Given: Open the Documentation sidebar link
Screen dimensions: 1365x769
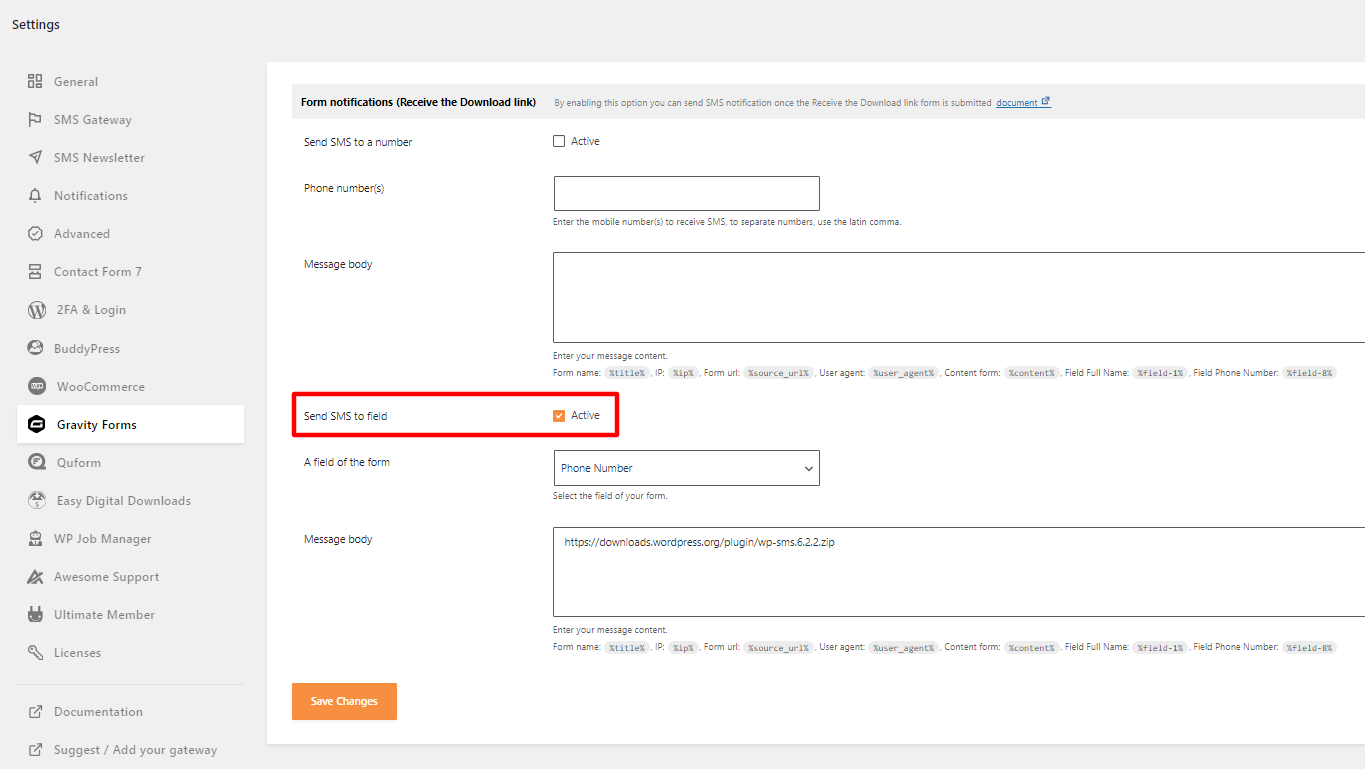Looking at the screenshot, I should click(x=98, y=711).
